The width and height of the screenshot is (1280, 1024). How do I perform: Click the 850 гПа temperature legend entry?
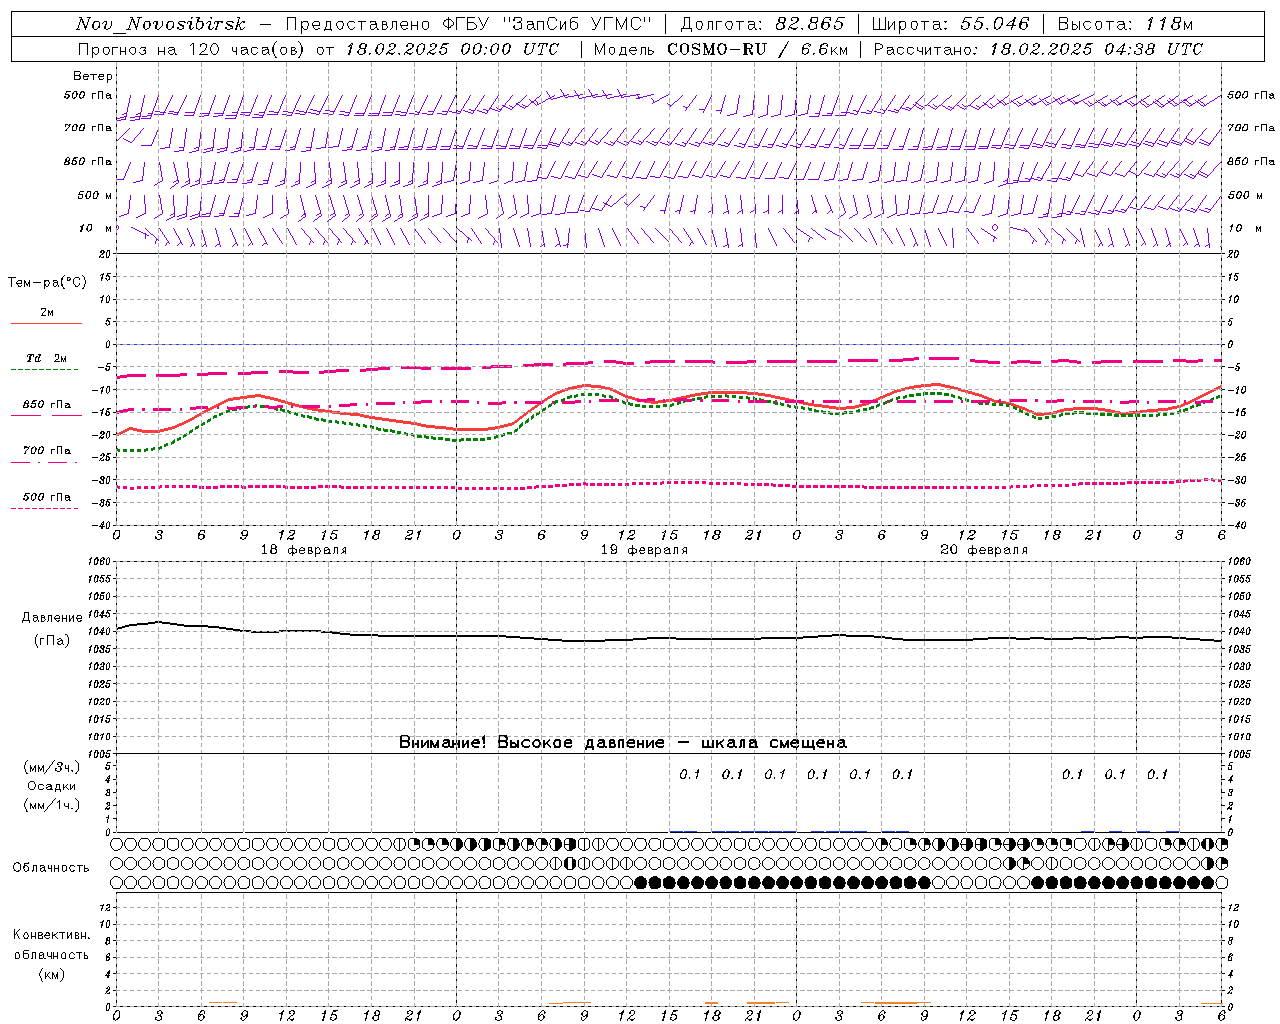47,405
